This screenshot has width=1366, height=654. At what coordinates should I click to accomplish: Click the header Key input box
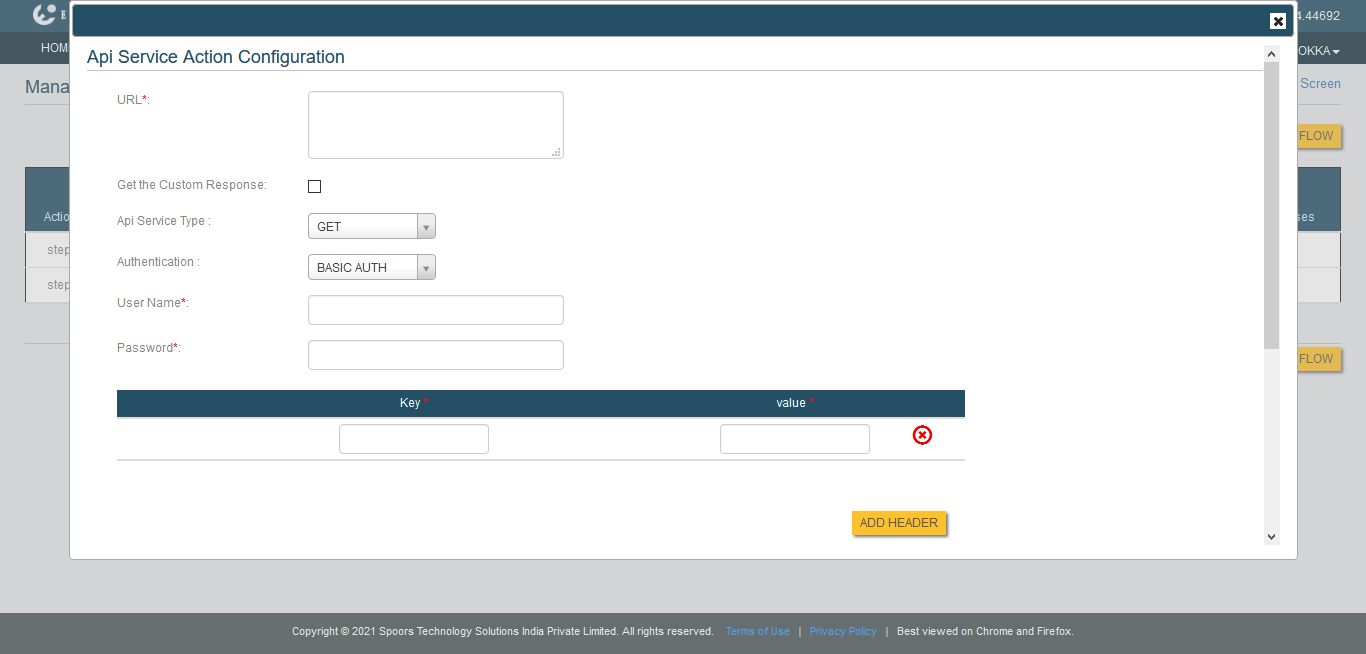pyautogui.click(x=413, y=439)
